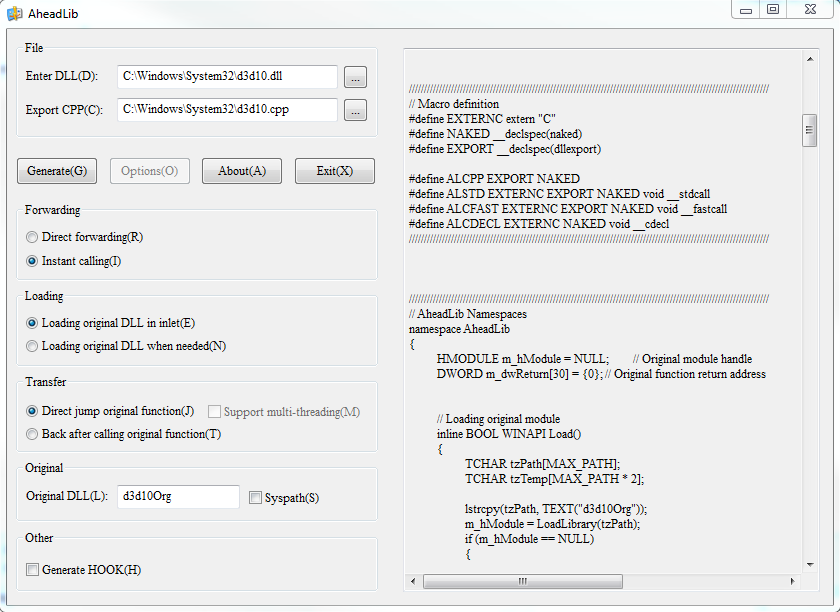The image size is (840, 612).
Task: Click the 'inline BOOL WINAPI Load()' line
Action: pos(509,434)
